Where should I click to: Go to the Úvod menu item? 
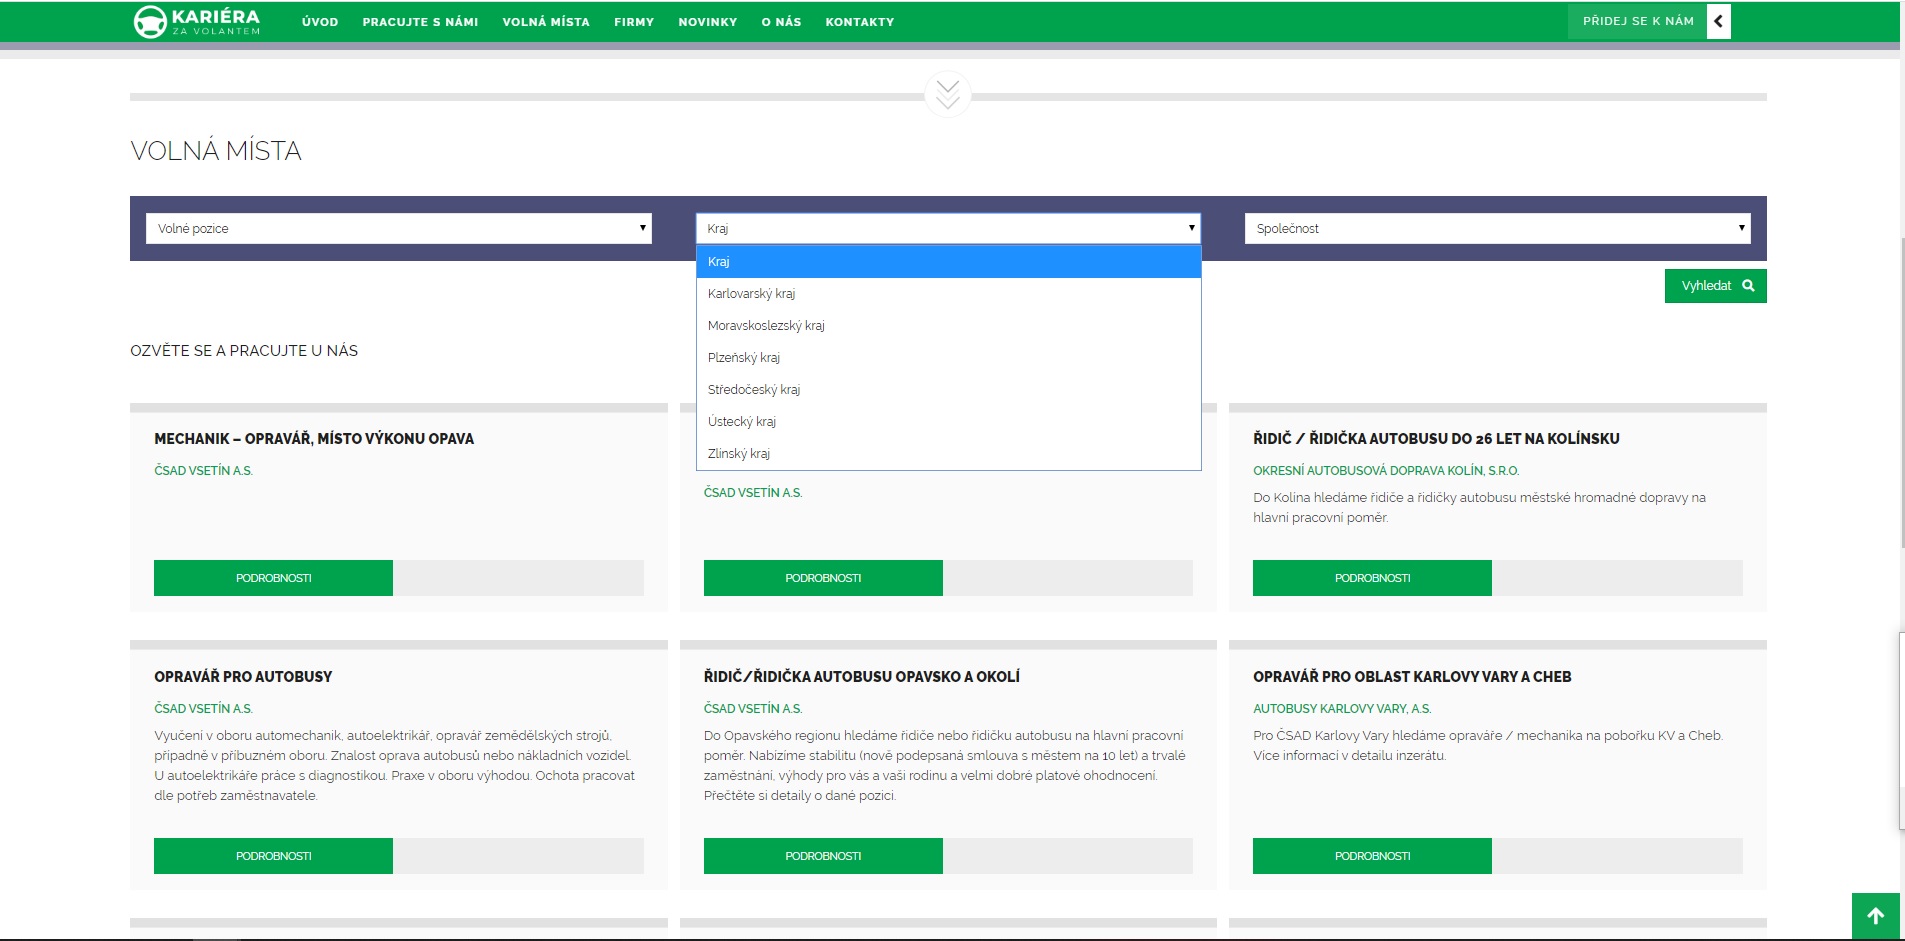(320, 22)
